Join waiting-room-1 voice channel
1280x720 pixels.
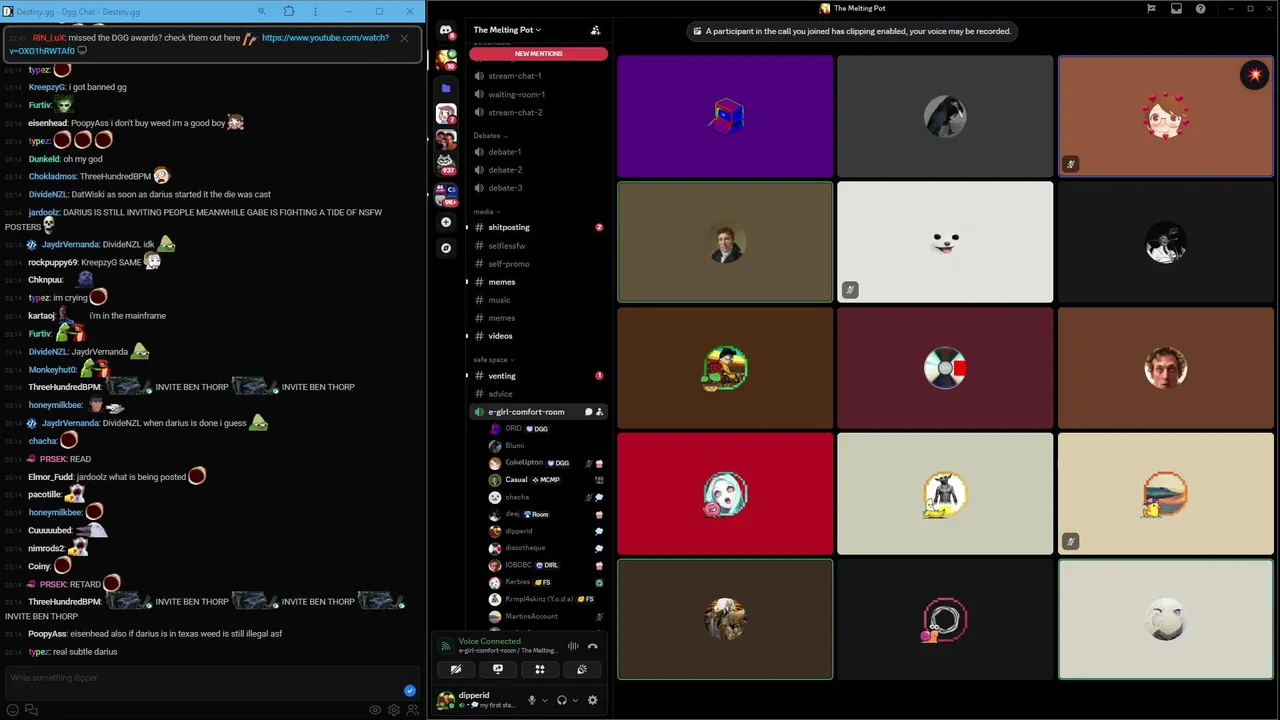coord(538,94)
